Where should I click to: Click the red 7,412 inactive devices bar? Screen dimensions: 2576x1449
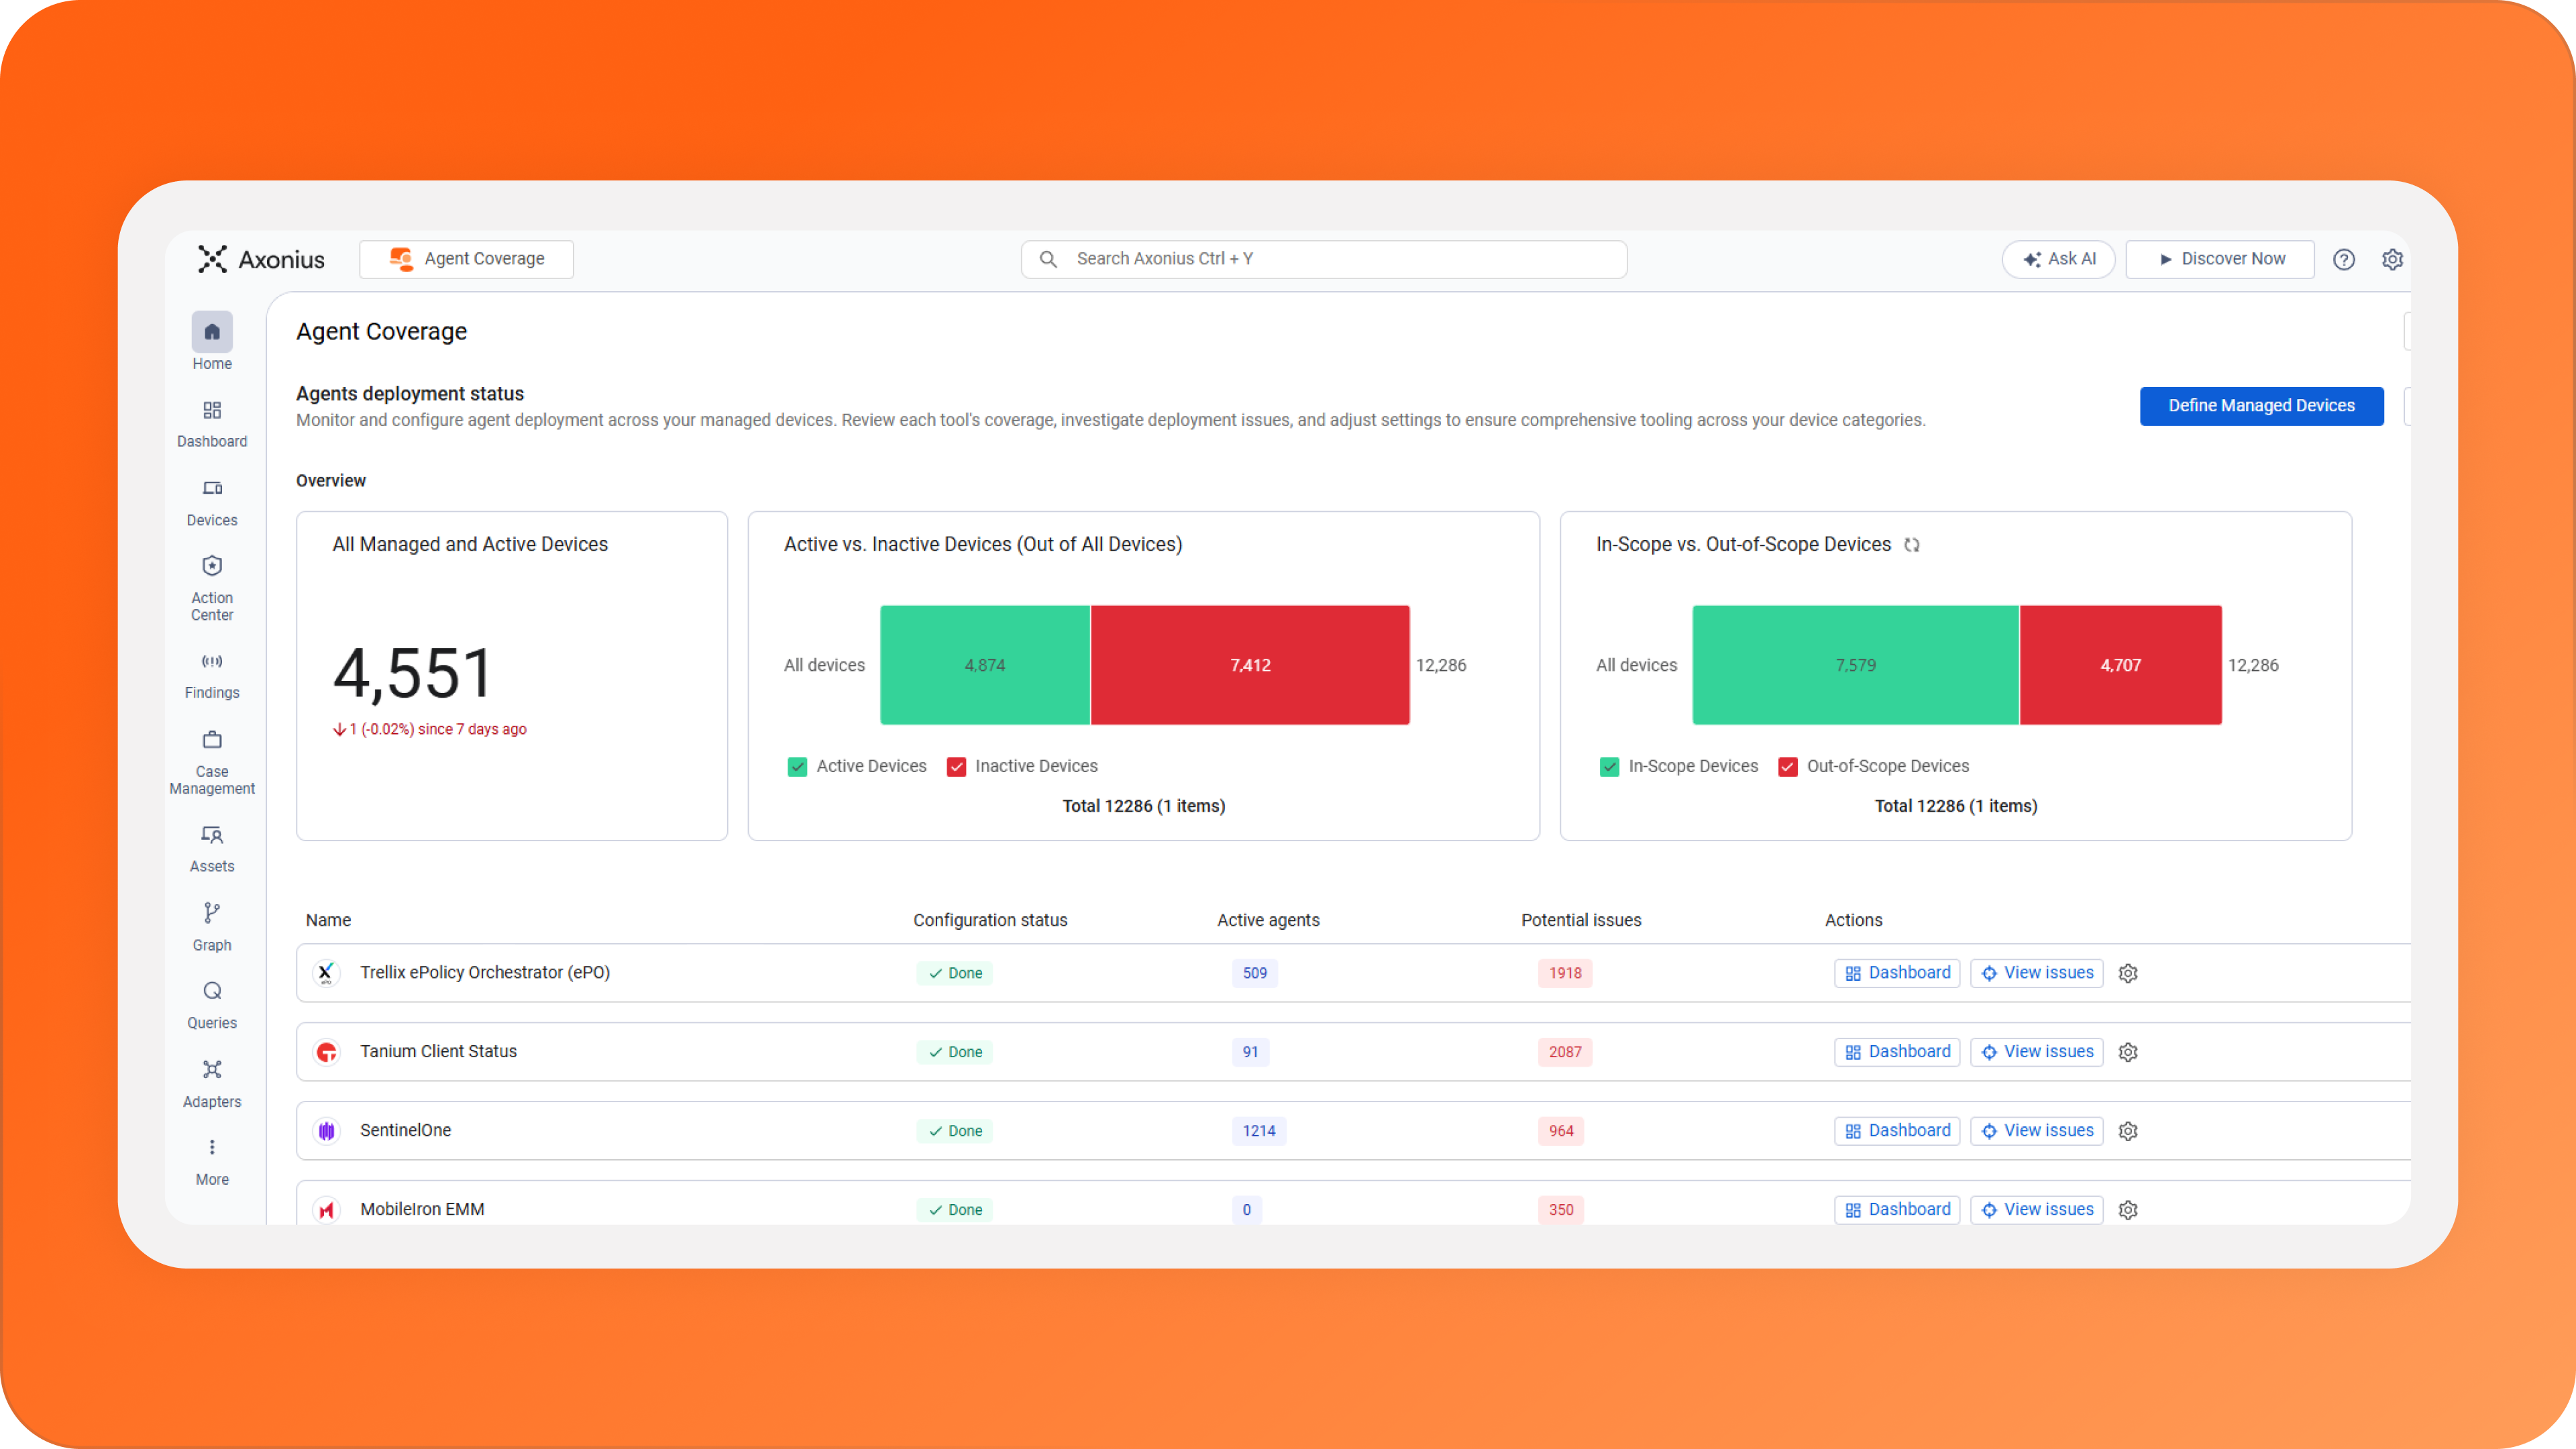point(1250,665)
